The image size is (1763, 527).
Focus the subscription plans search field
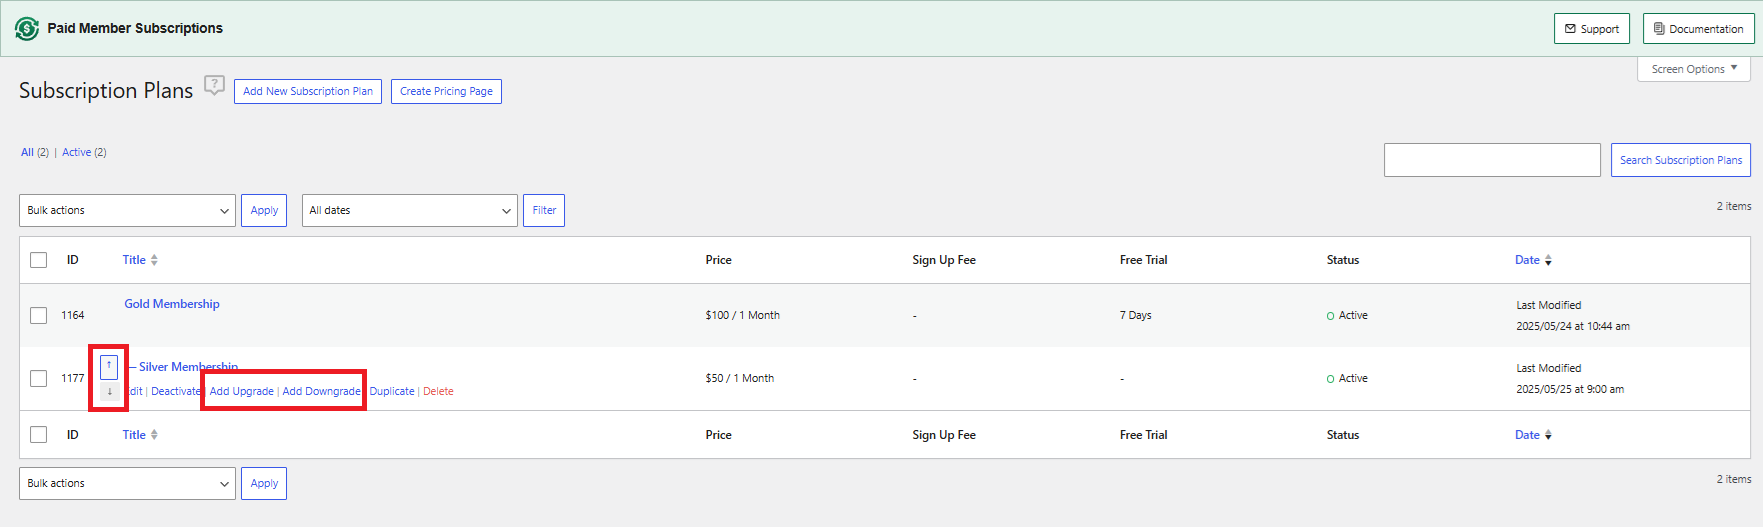coord(1491,160)
